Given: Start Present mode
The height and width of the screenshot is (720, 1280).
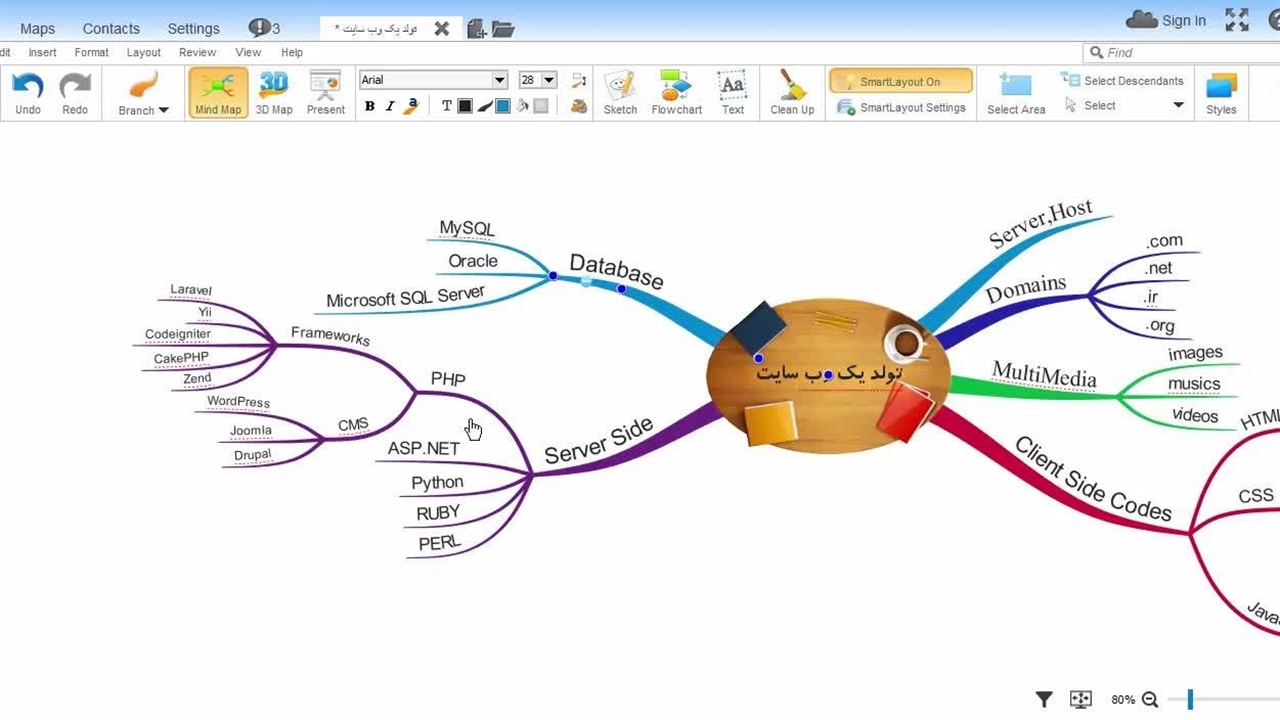Looking at the screenshot, I should [325, 92].
